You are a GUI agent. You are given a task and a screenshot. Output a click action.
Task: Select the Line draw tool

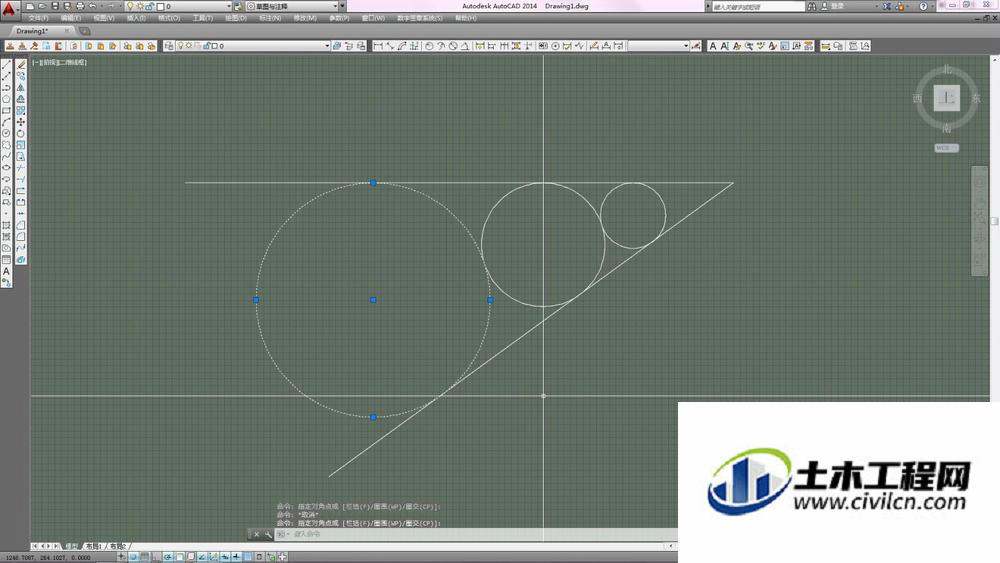(6, 65)
